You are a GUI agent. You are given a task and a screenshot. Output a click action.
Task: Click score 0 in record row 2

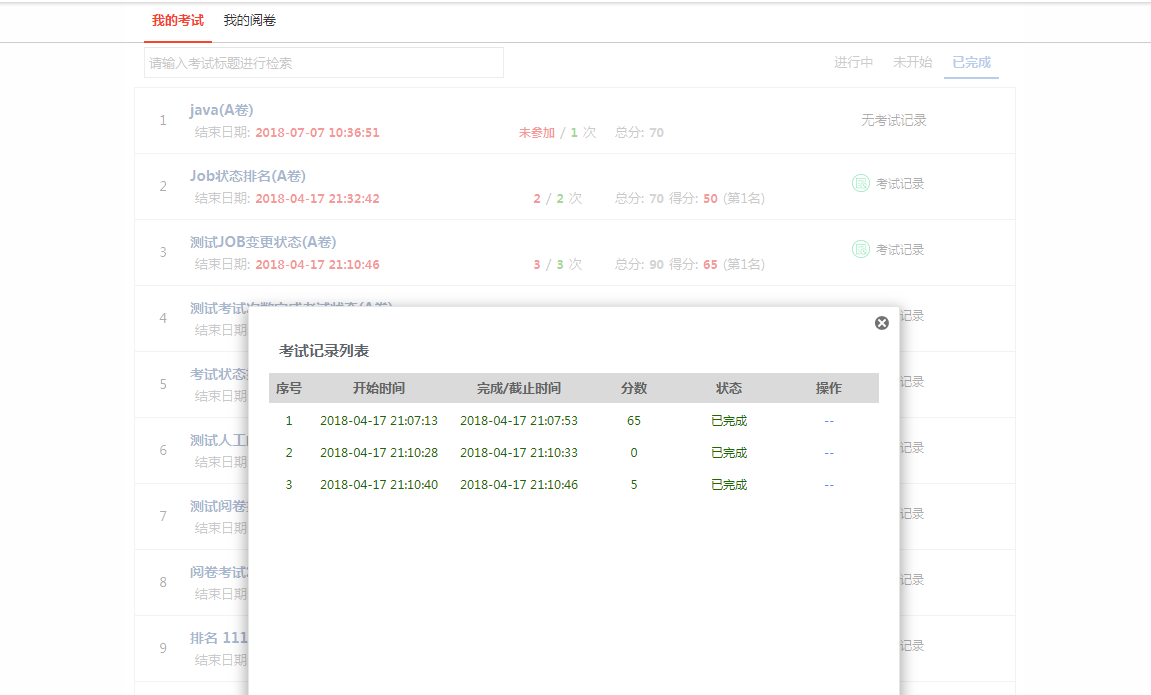coord(633,453)
